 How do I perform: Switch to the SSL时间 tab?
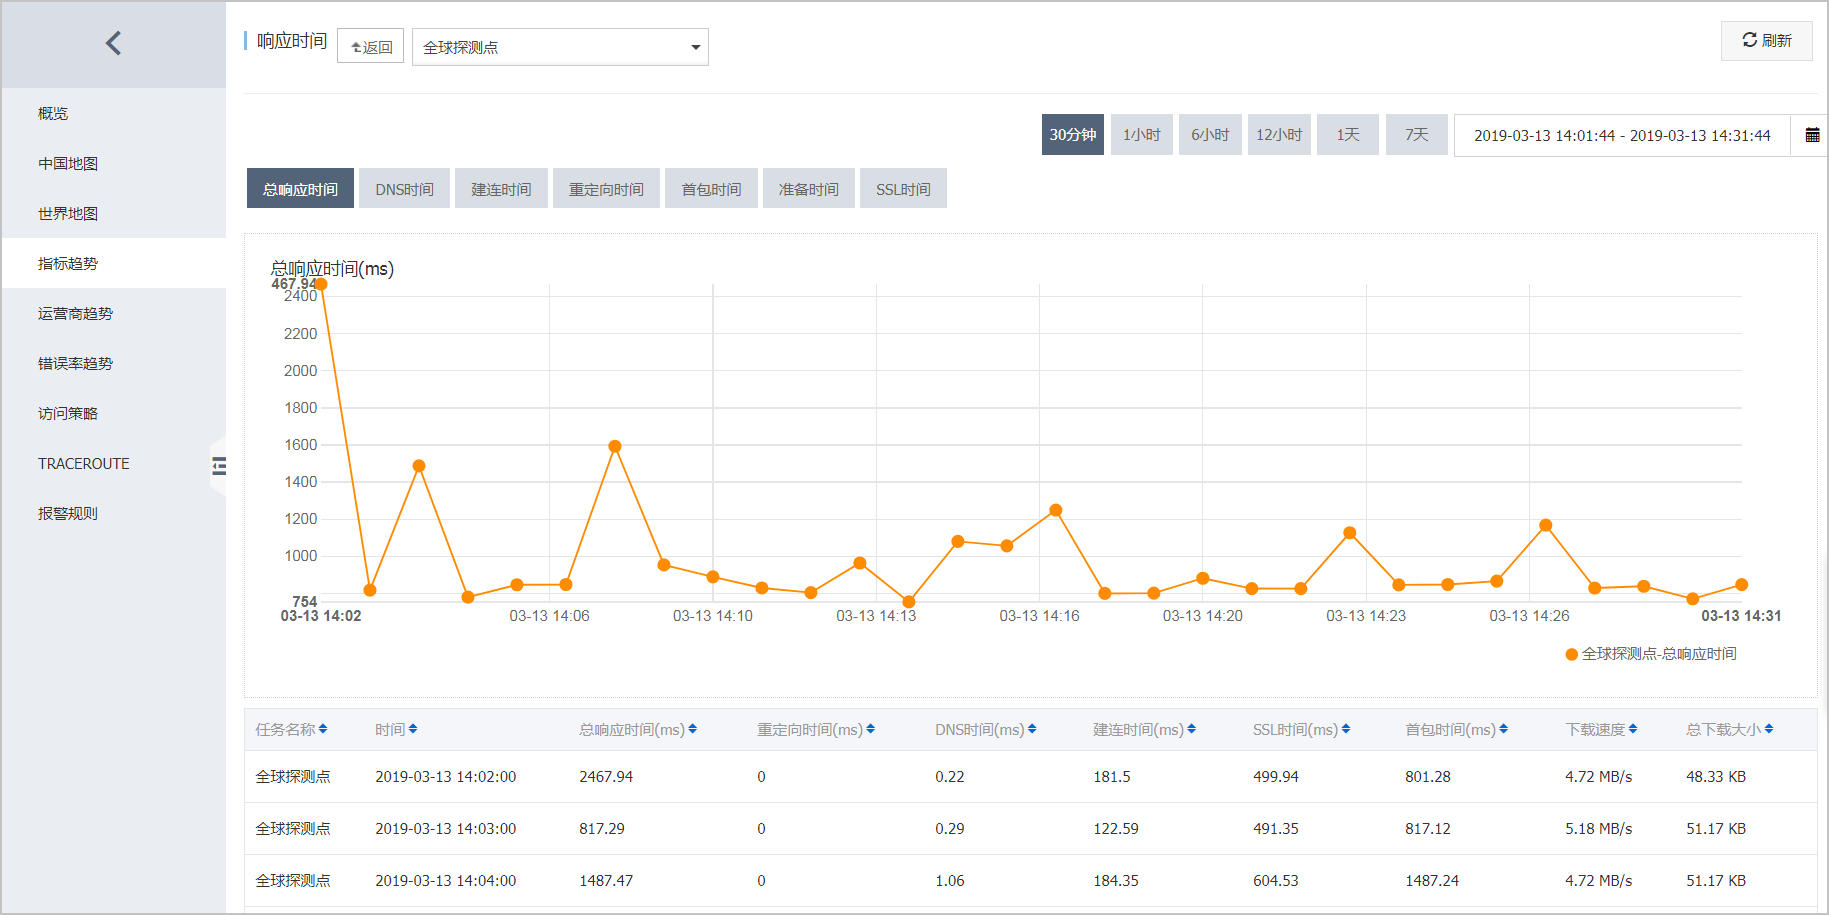[903, 189]
